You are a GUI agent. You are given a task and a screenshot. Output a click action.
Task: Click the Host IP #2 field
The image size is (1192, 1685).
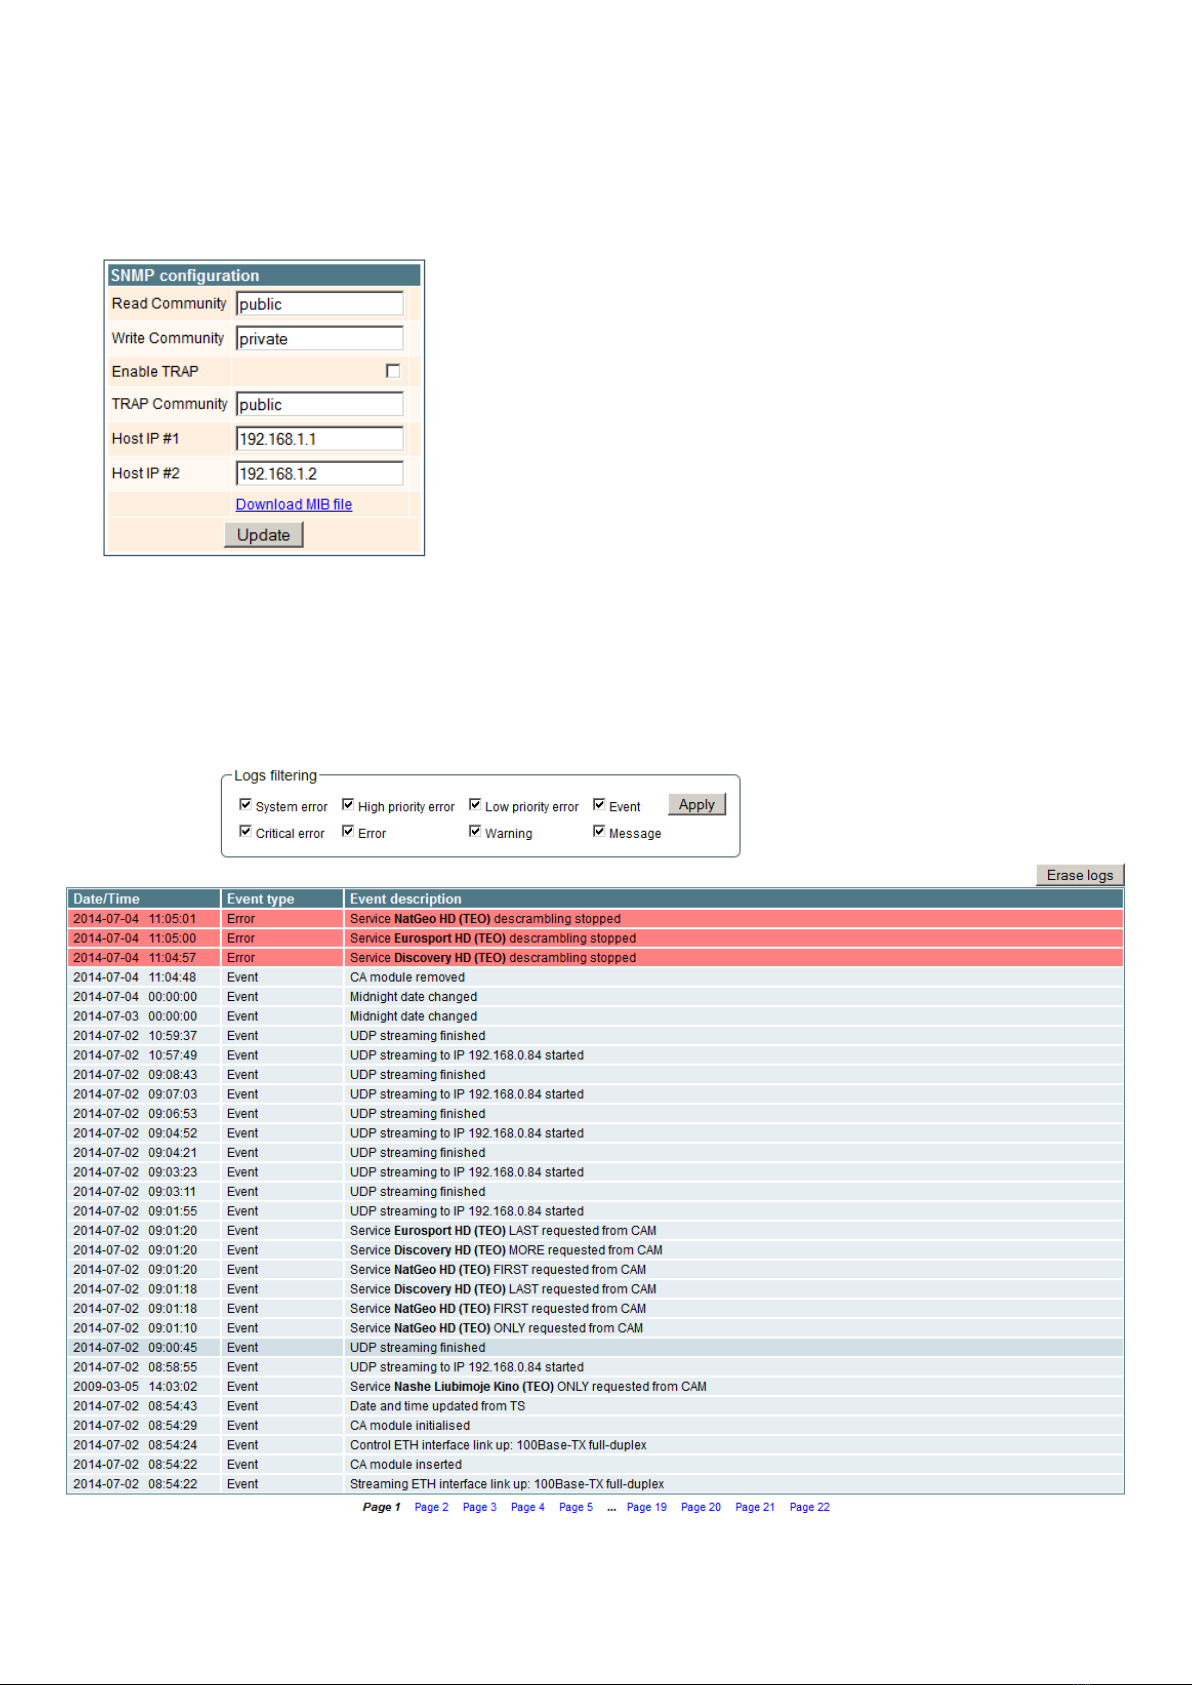pos(320,474)
